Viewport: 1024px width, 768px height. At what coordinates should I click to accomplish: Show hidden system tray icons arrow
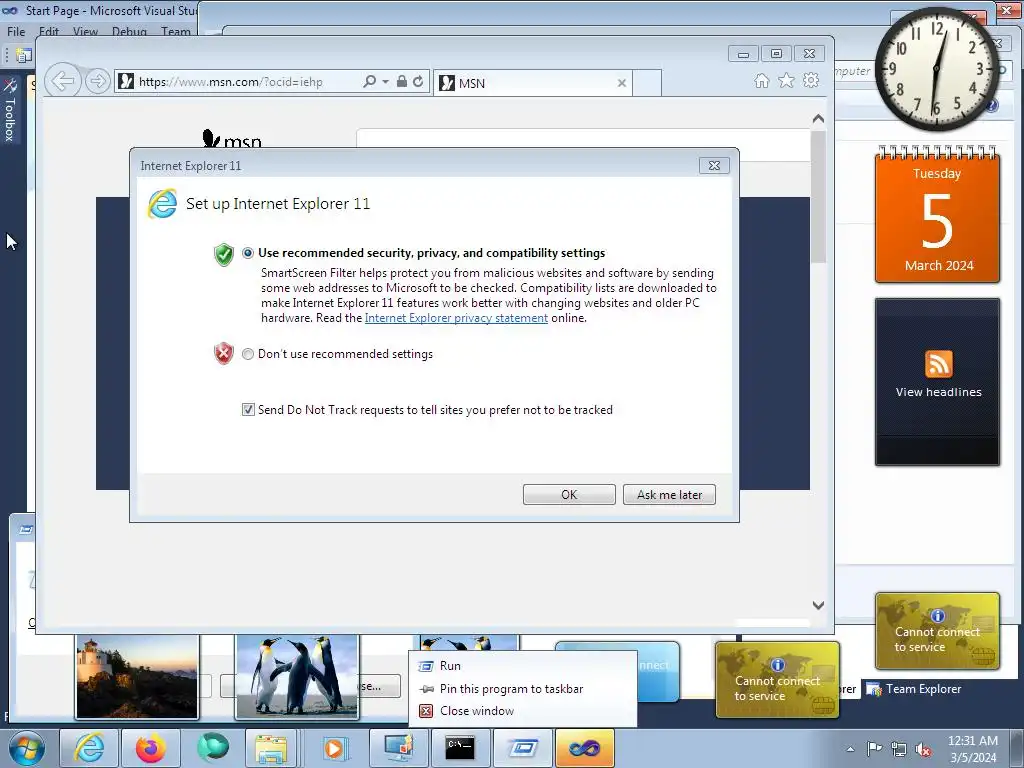[850, 749]
